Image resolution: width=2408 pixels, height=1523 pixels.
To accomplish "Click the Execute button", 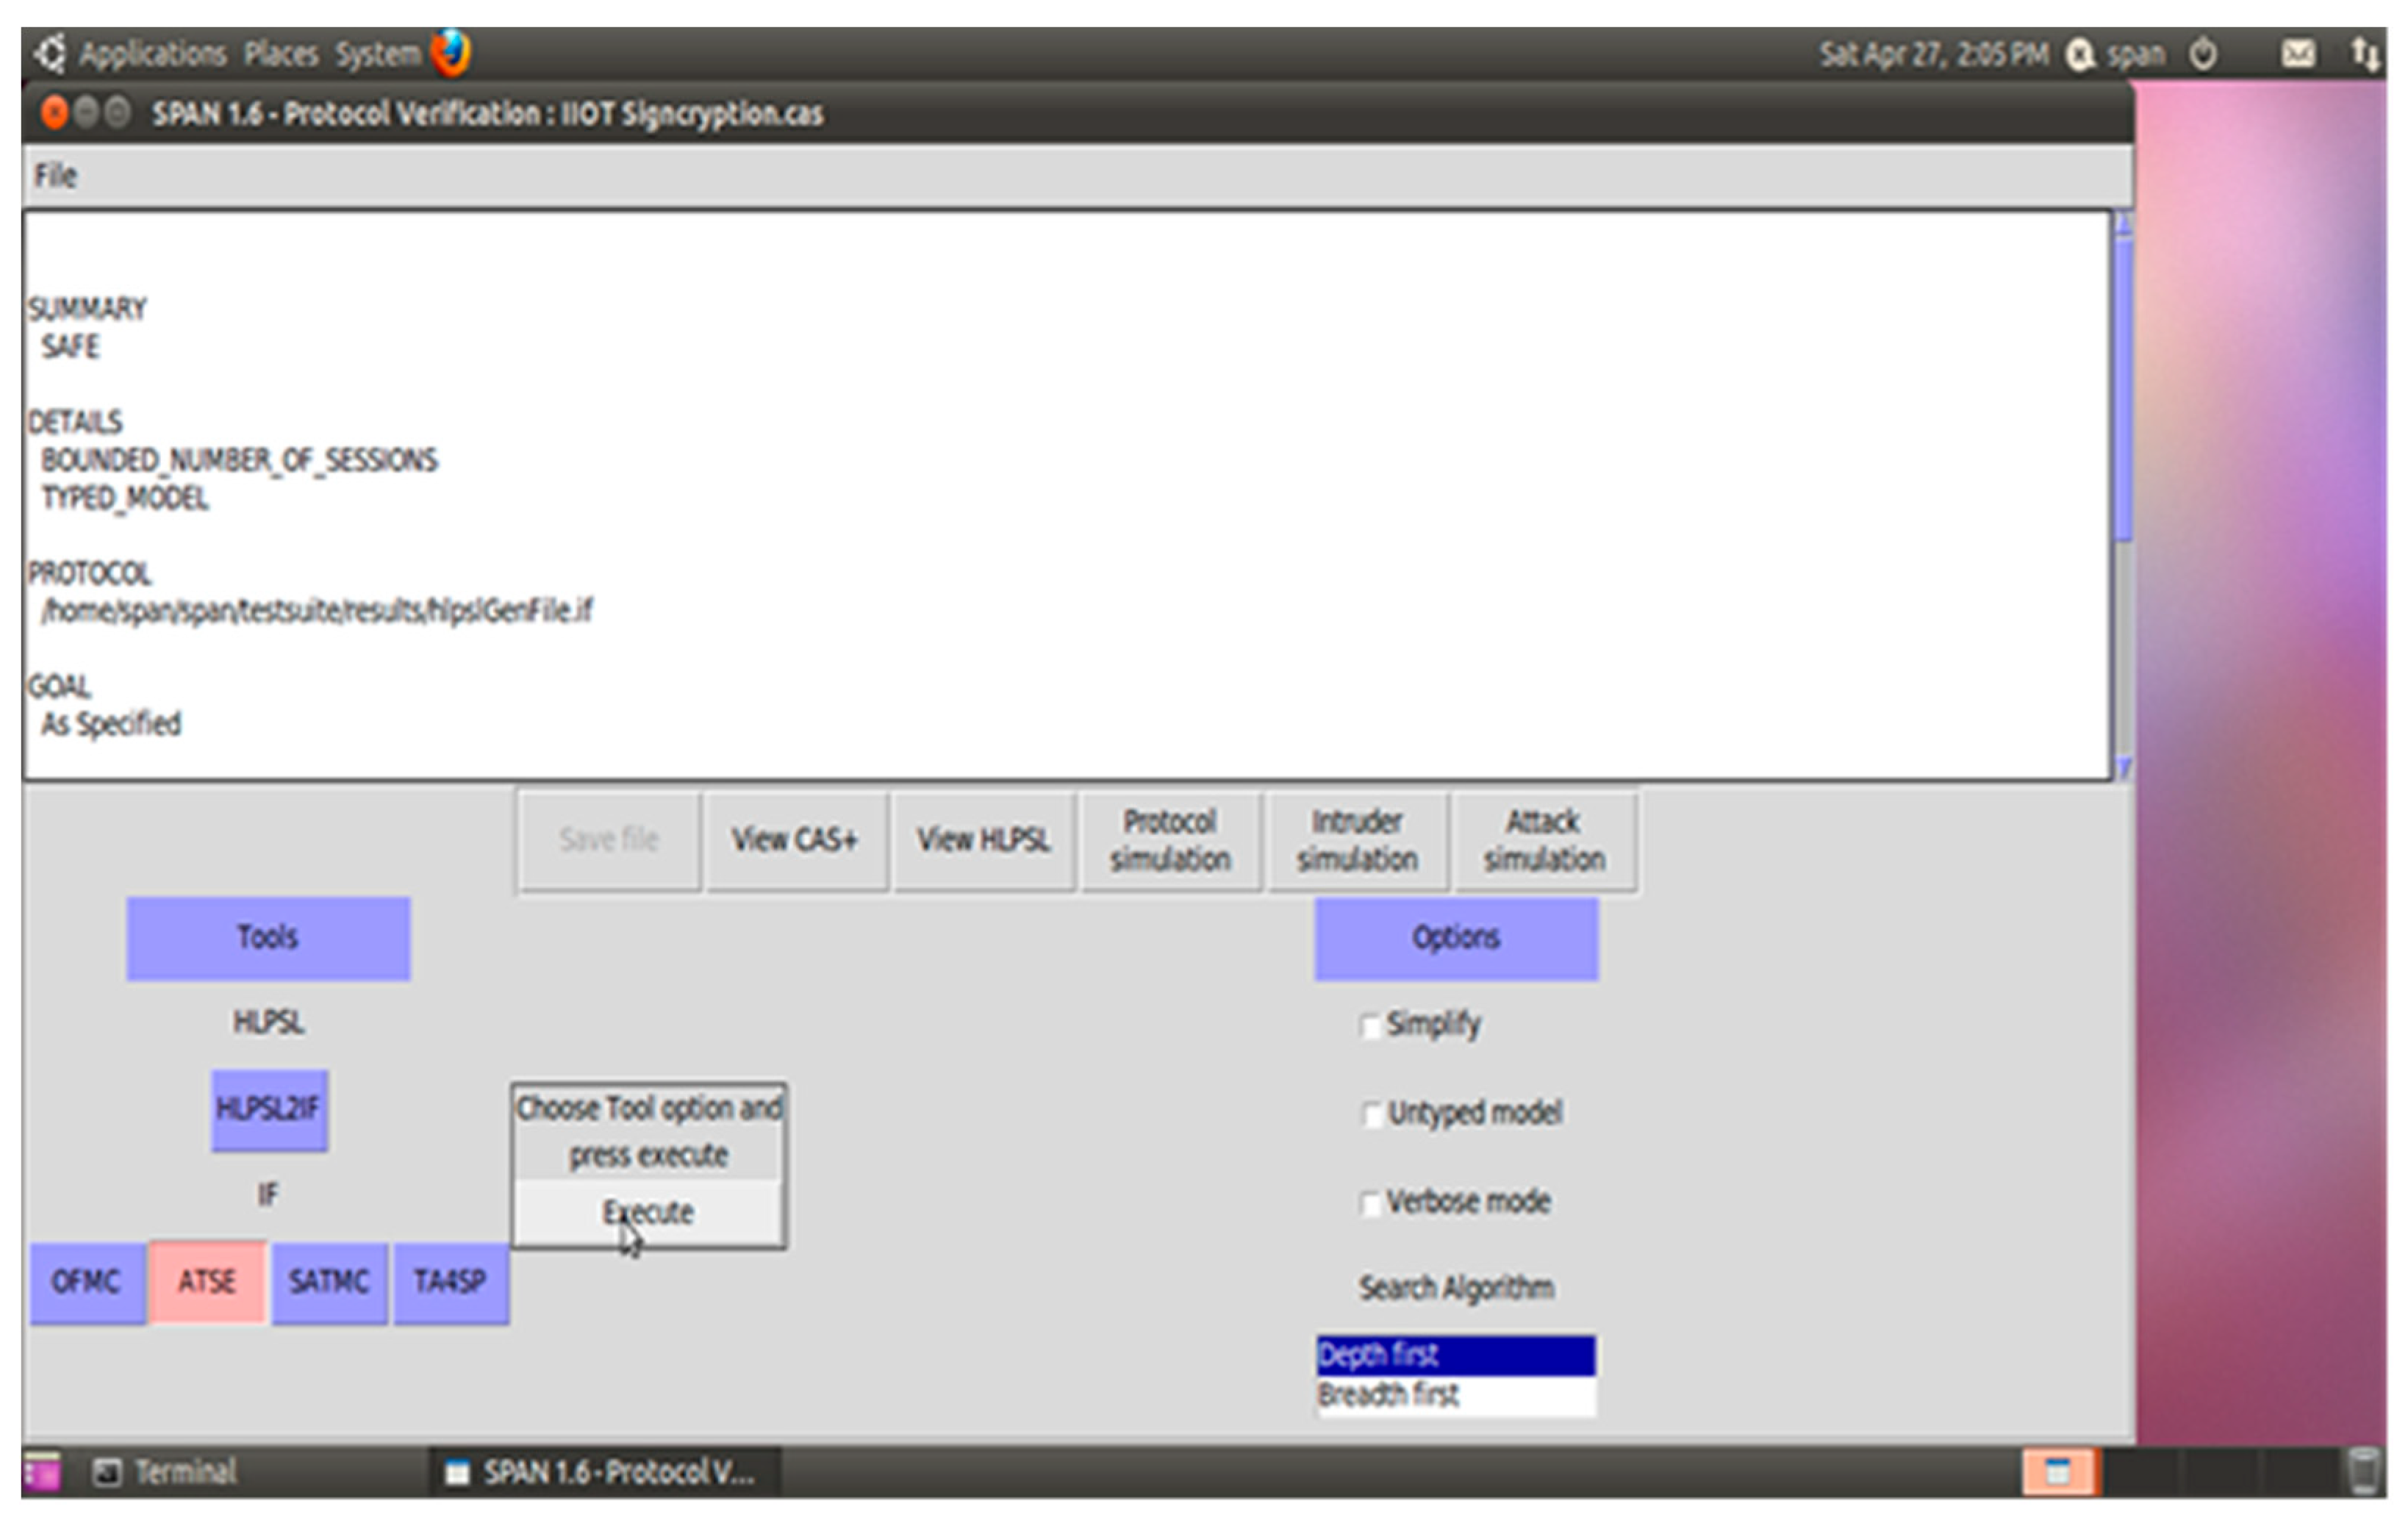I will tap(648, 1212).
